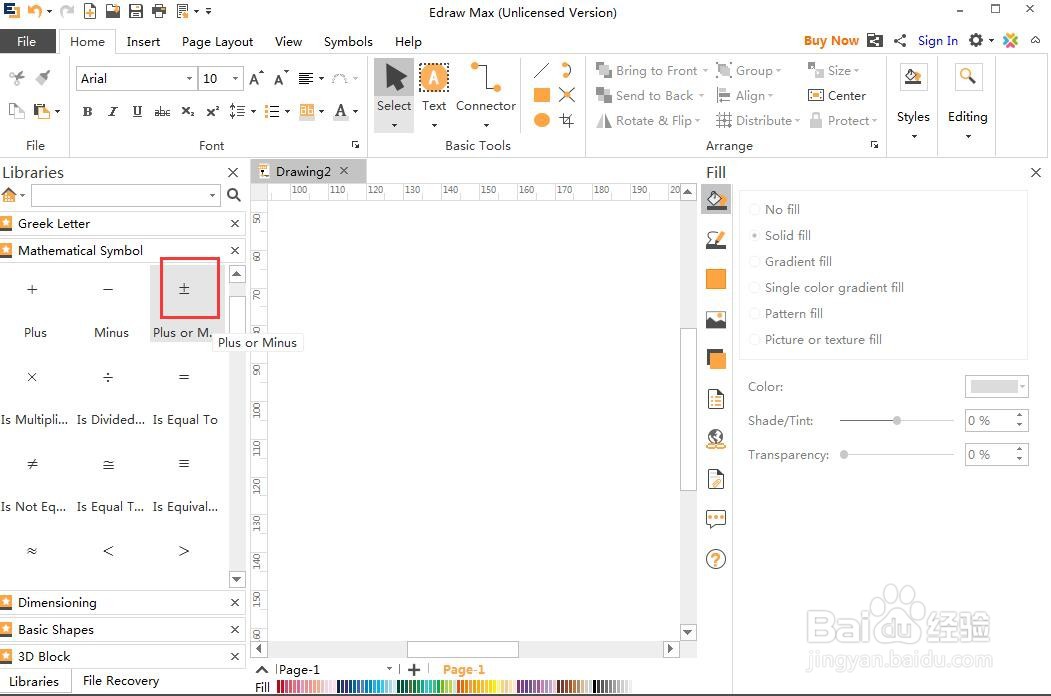1051x696 pixels.
Task: Select the No fill option
Action: click(x=776, y=209)
